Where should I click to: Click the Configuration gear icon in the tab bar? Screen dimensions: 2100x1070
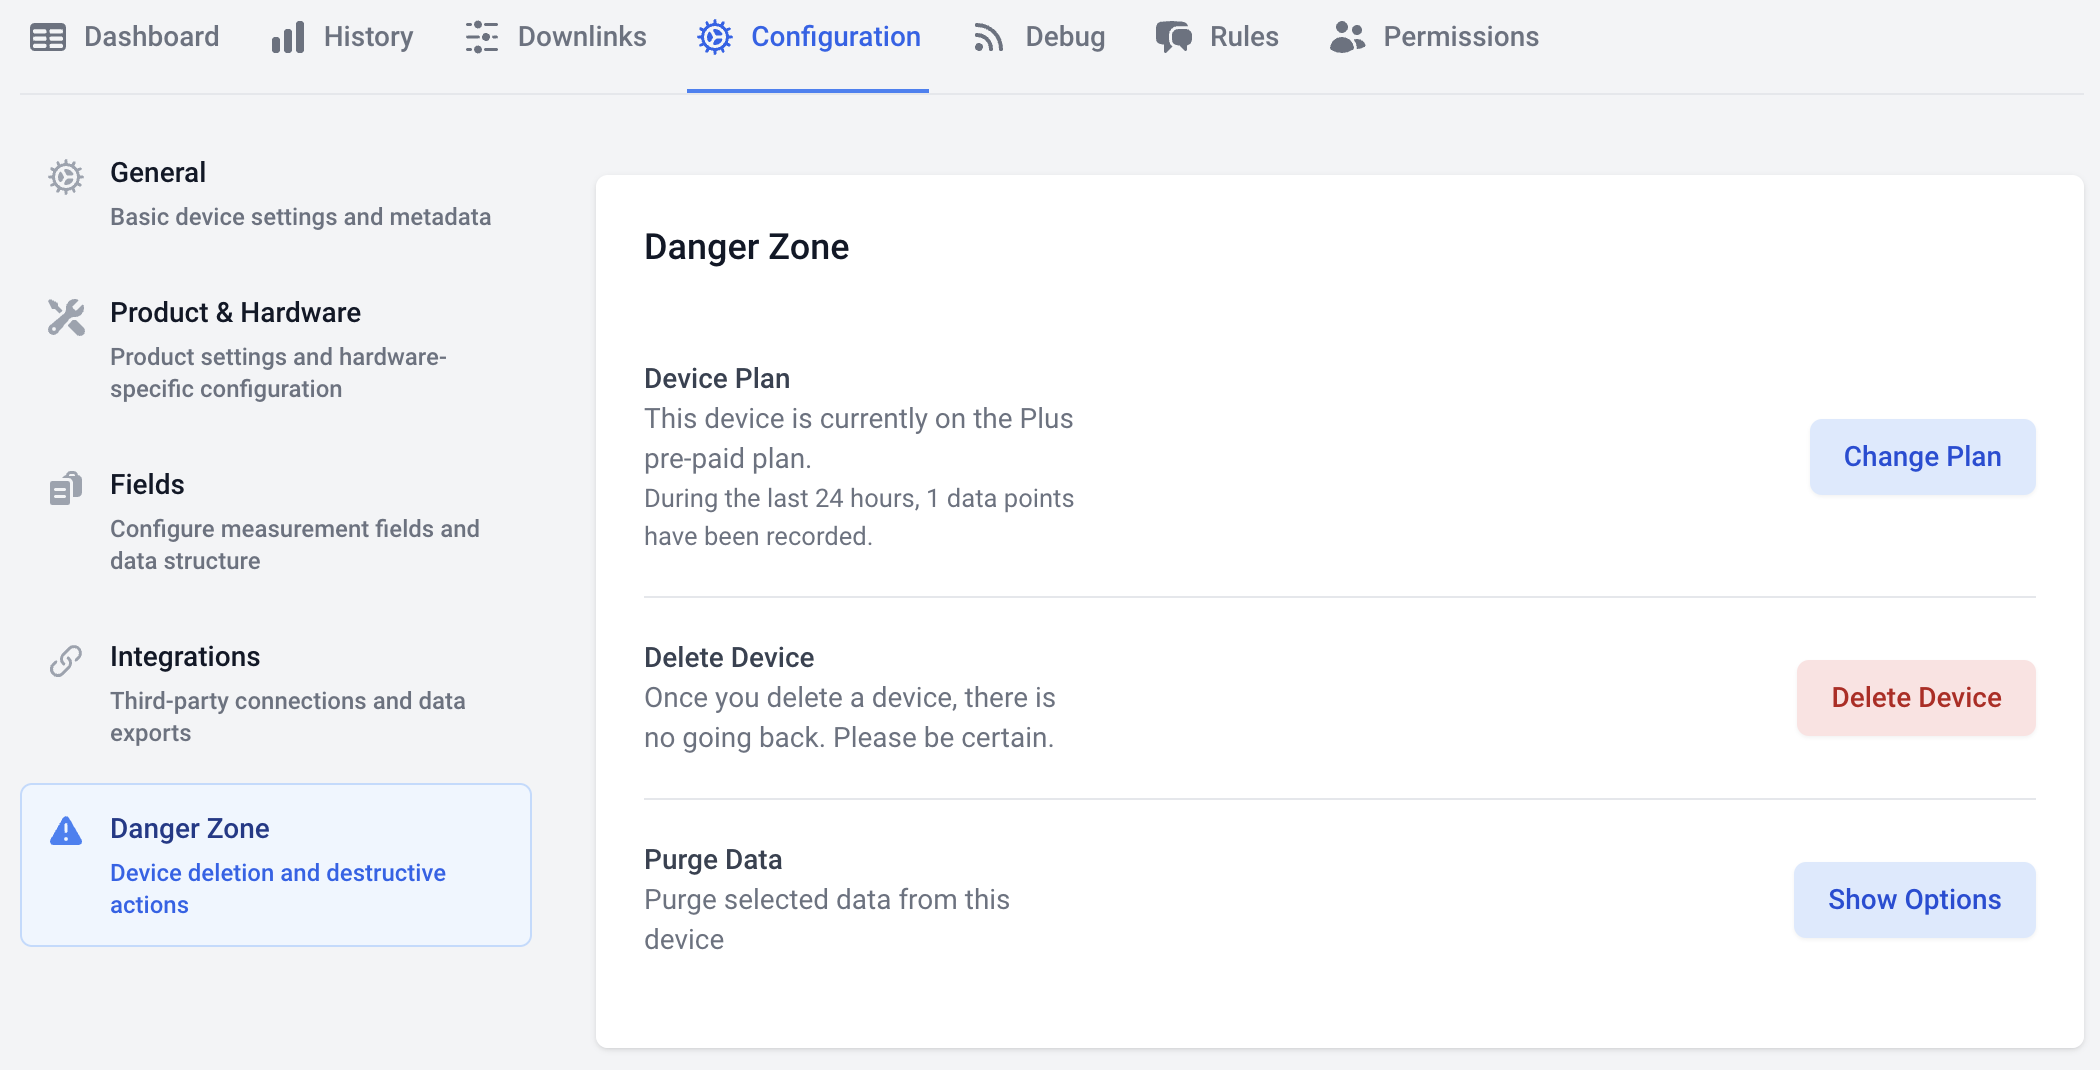pos(714,37)
